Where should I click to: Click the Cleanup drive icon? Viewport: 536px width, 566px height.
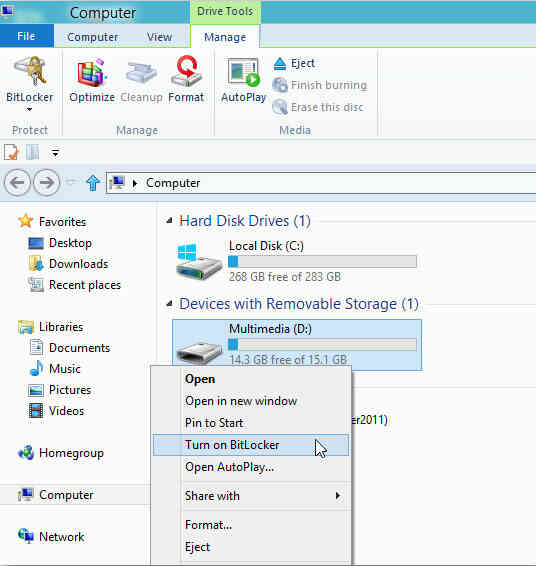141,72
